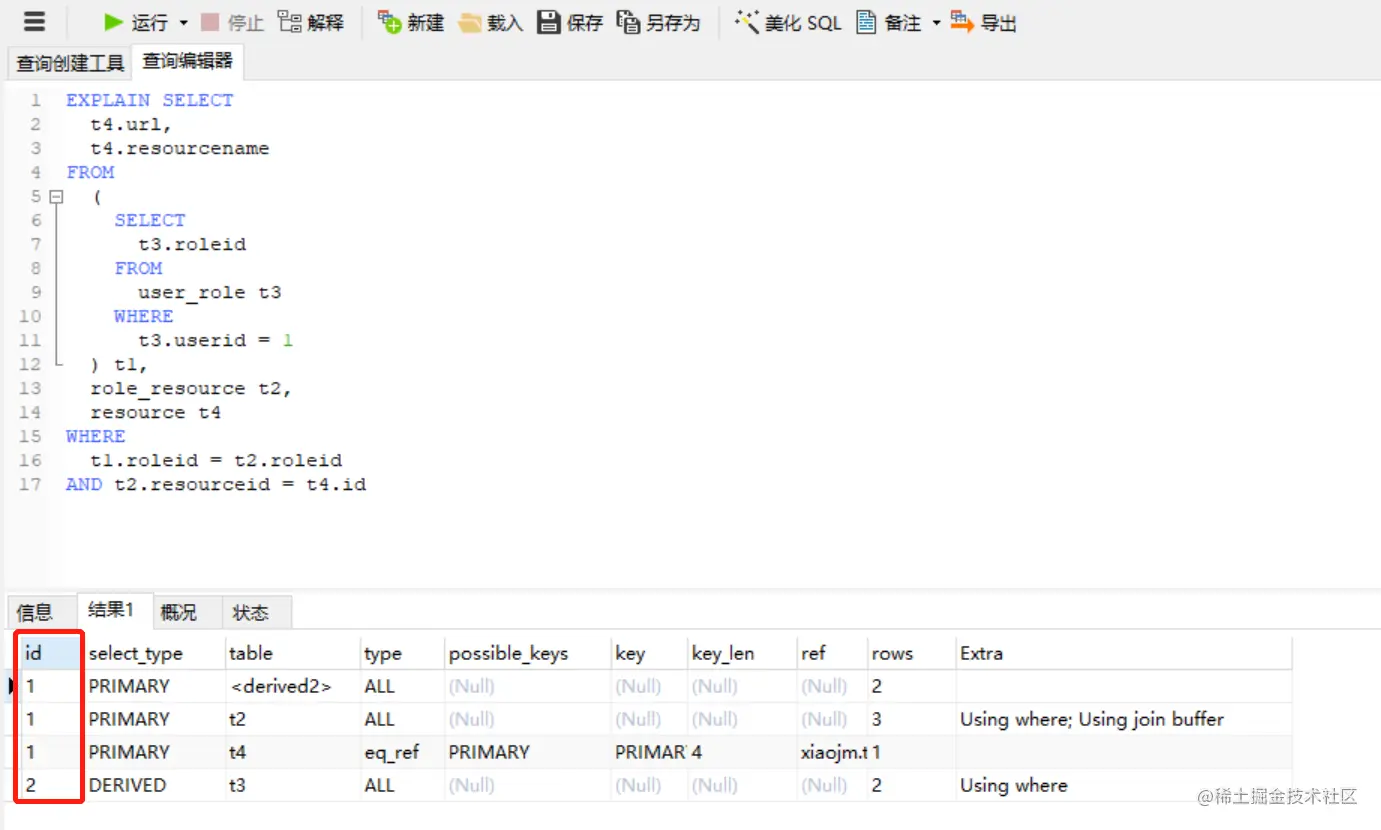The image size is (1381, 830).
Task: Click the 另存为 (Save As) label
Action: coord(673,23)
